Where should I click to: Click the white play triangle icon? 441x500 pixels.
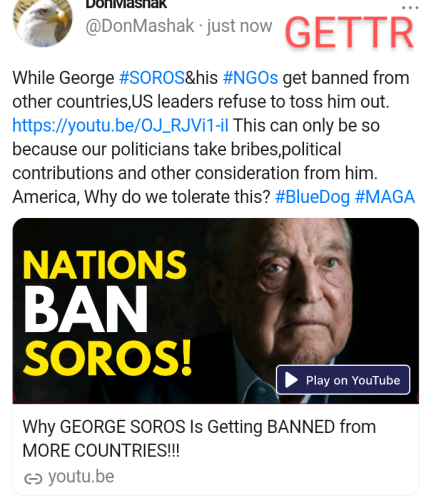point(291,380)
